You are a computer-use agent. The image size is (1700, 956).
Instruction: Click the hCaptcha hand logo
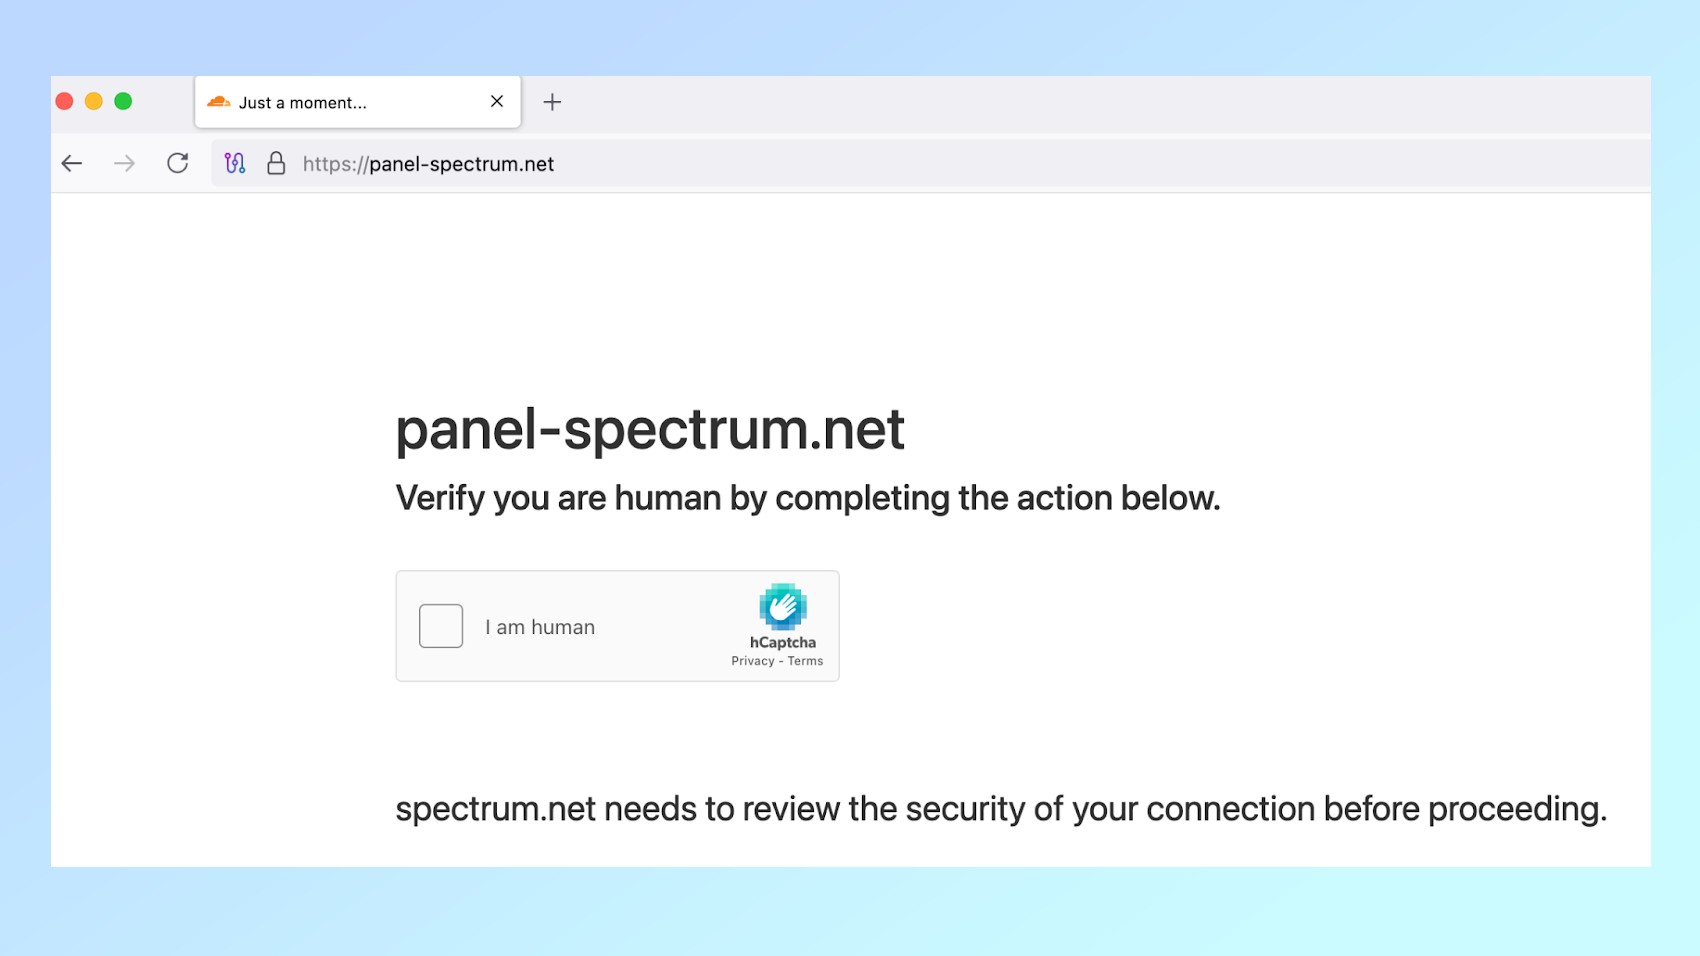(782, 606)
